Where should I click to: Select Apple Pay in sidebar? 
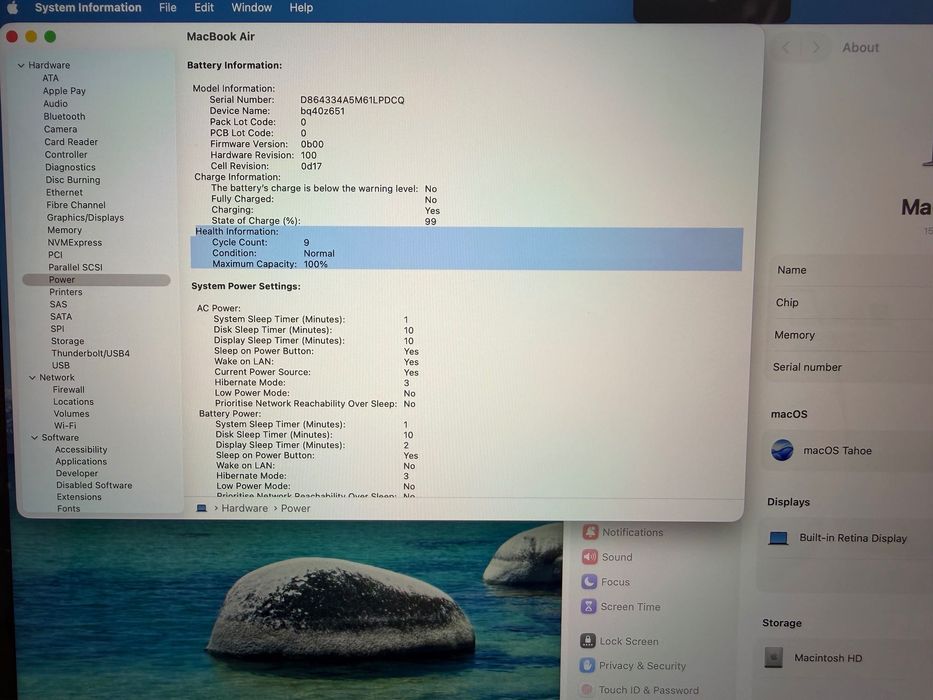click(x=64, y=91)
